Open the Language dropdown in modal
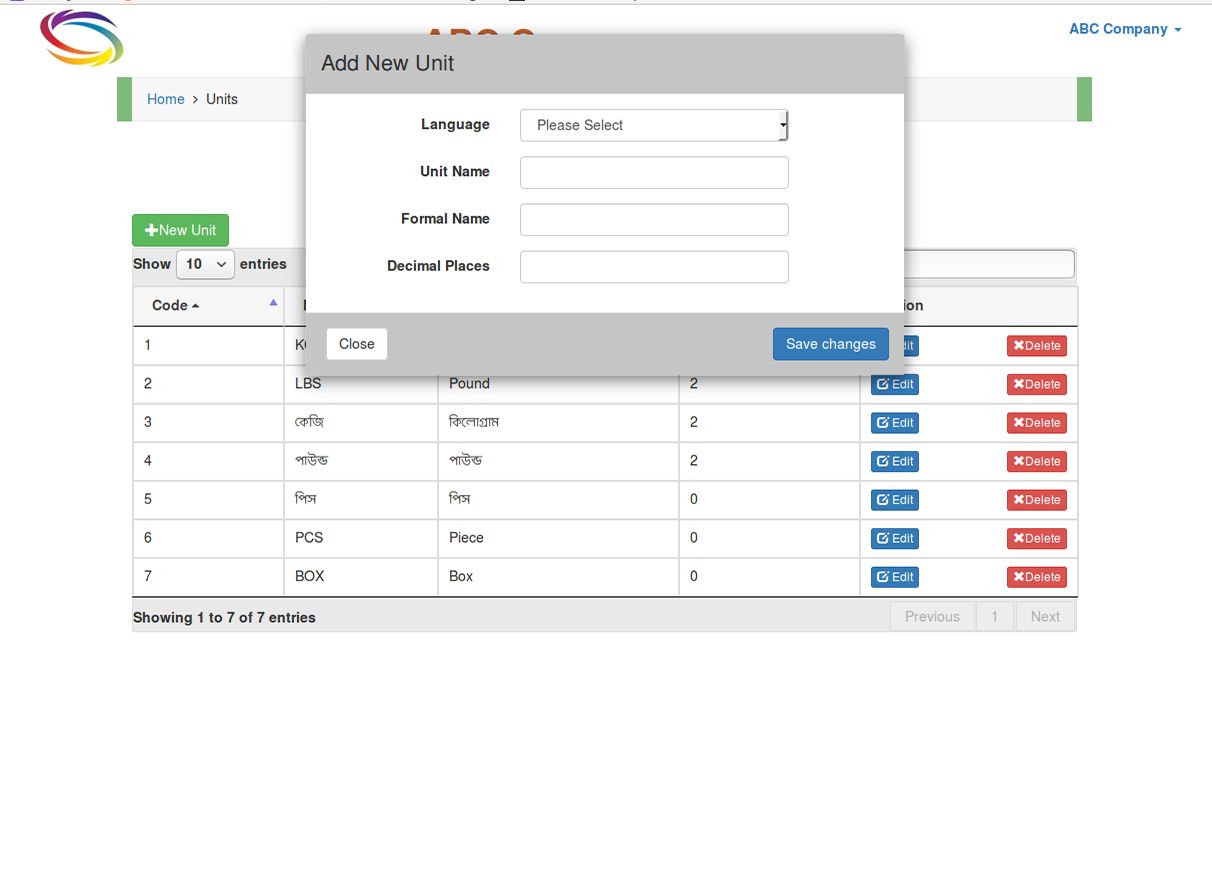This screenshot has height=875, width=1212. tap(654, 125)
